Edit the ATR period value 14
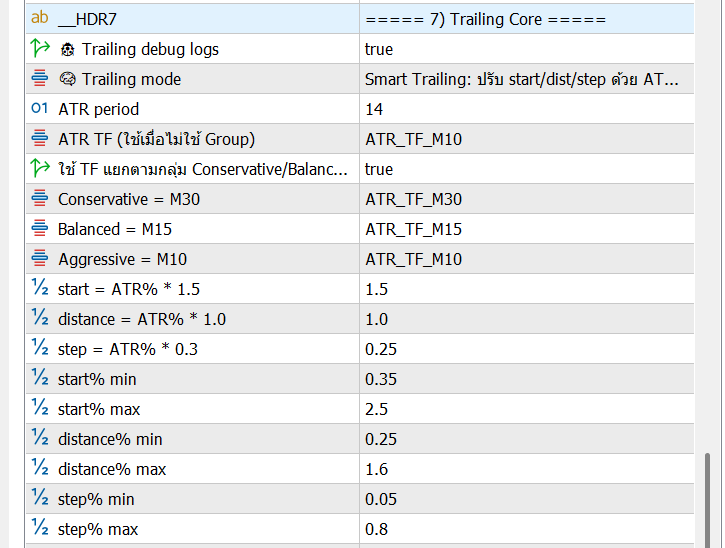The height and width of the screenshot is (548, 725). [x=374, y=109]
